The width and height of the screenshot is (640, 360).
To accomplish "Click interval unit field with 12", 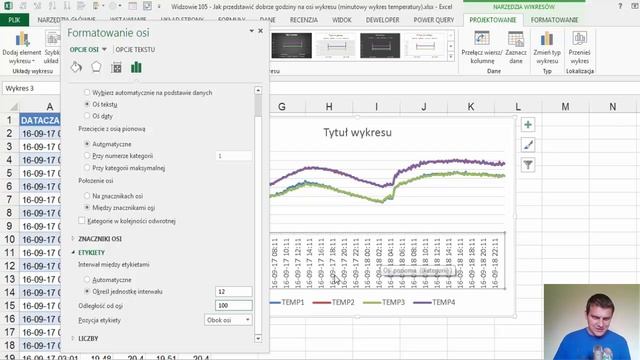I will 233,291.
